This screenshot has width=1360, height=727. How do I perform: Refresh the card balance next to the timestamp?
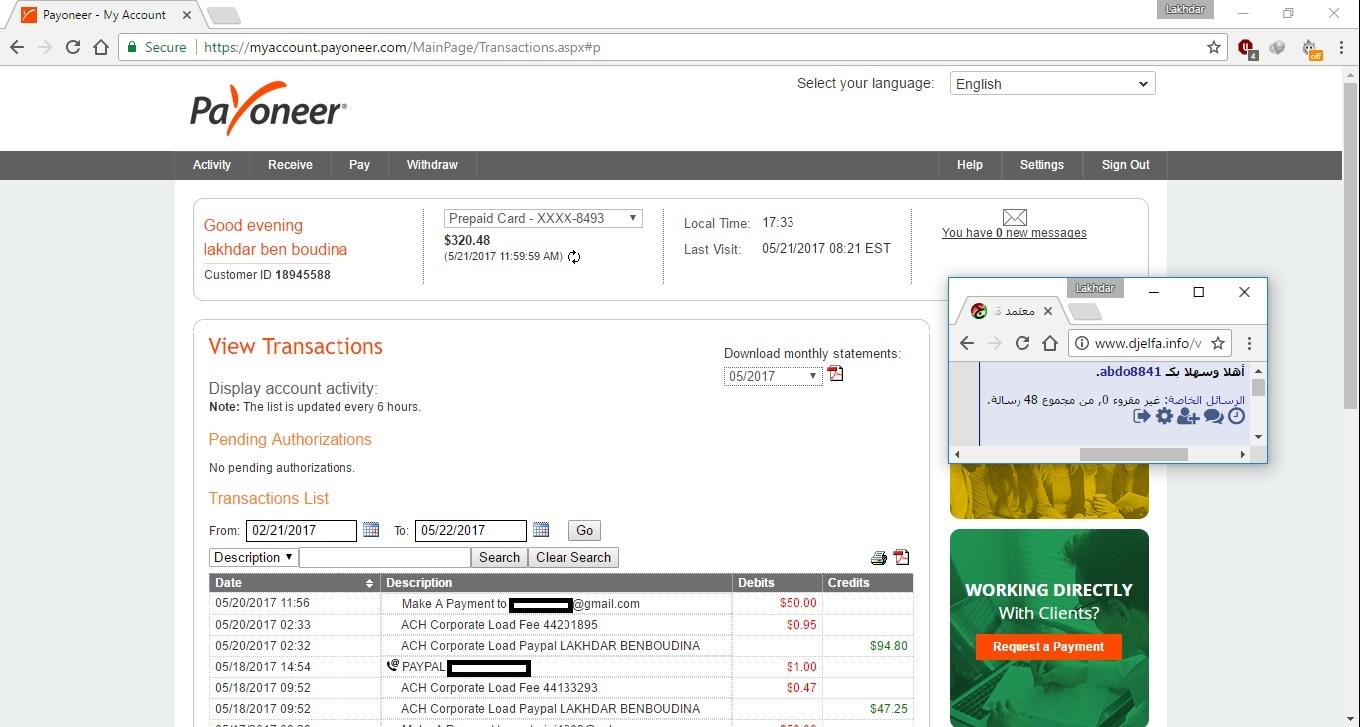pos(574,257)
